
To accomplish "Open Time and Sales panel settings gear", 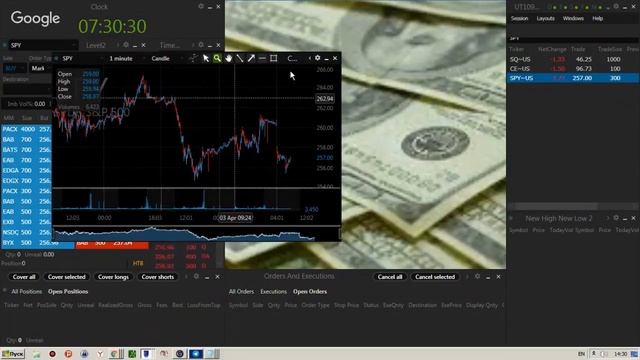I will point(201,45).
